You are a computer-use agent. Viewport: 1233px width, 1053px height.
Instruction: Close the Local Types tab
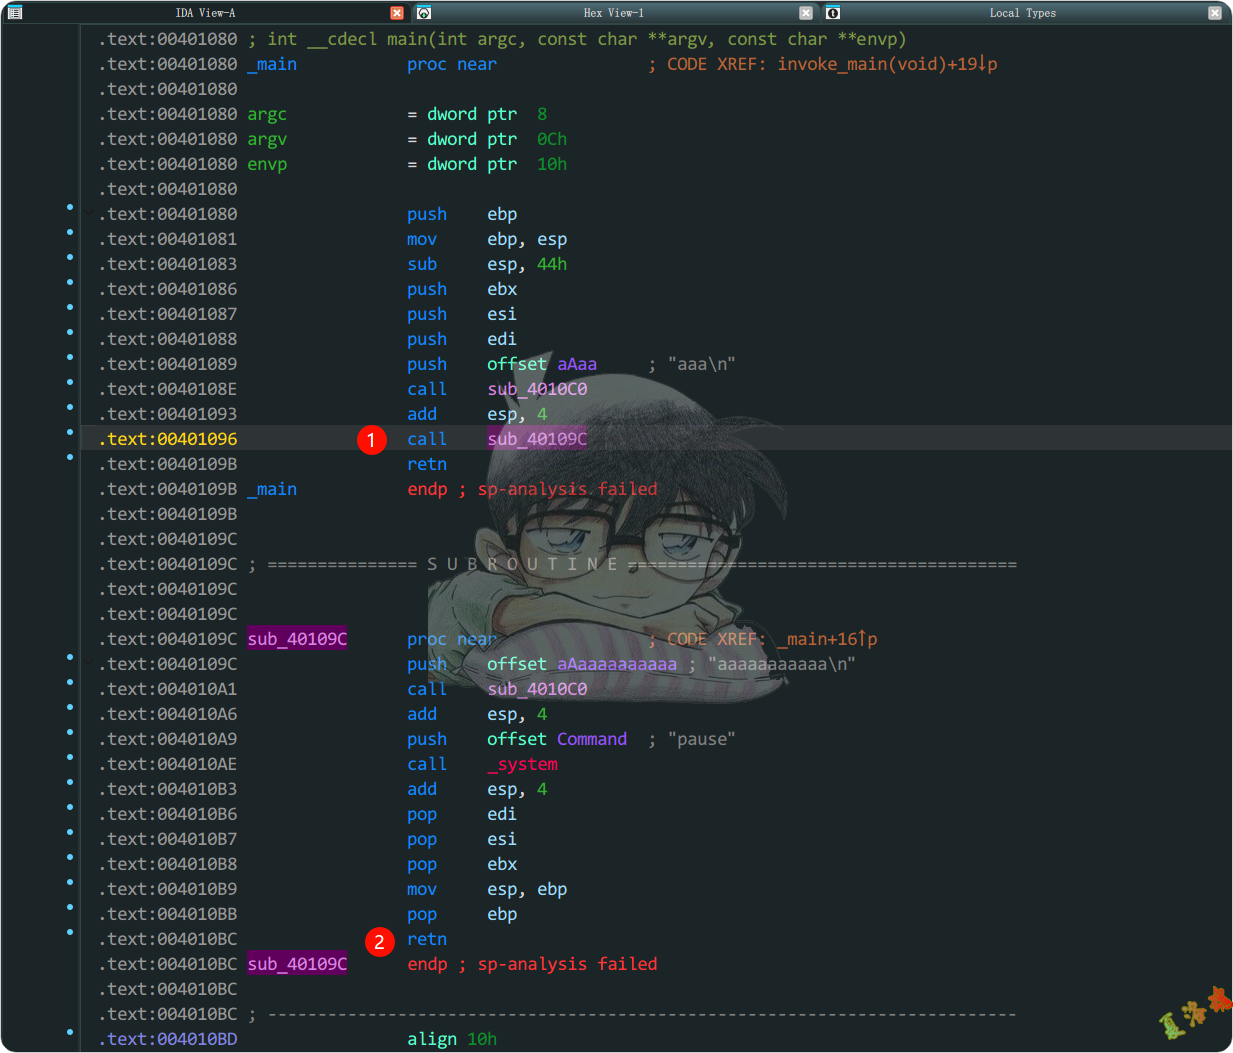(x=1215, y=13)
